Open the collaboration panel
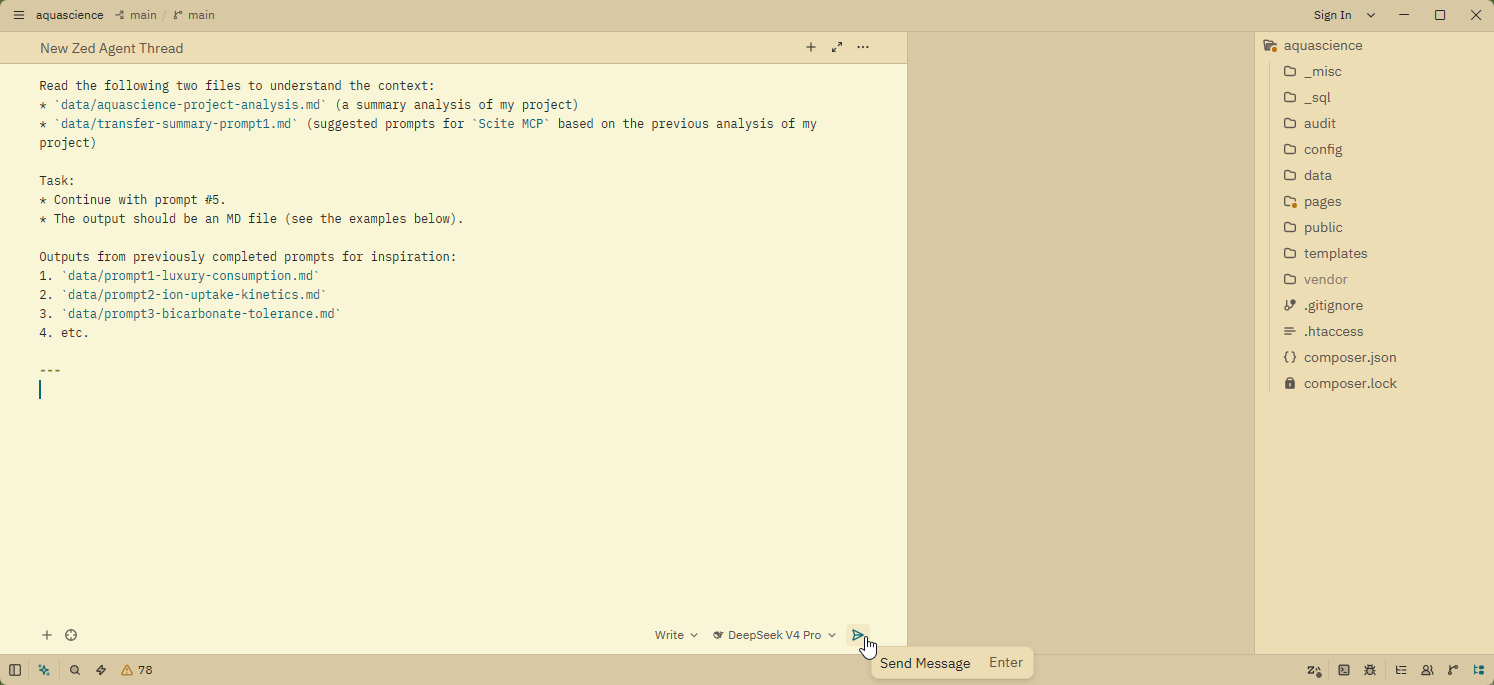1494x685 pixels. coord(1427,670)
